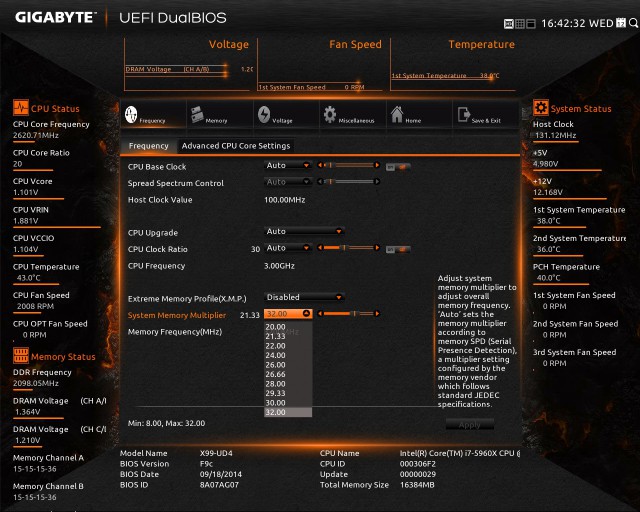Open the Extreme Memory Profile Disabled dropdown
This screenshot has height=512, width=640.
tap(304, 297)
